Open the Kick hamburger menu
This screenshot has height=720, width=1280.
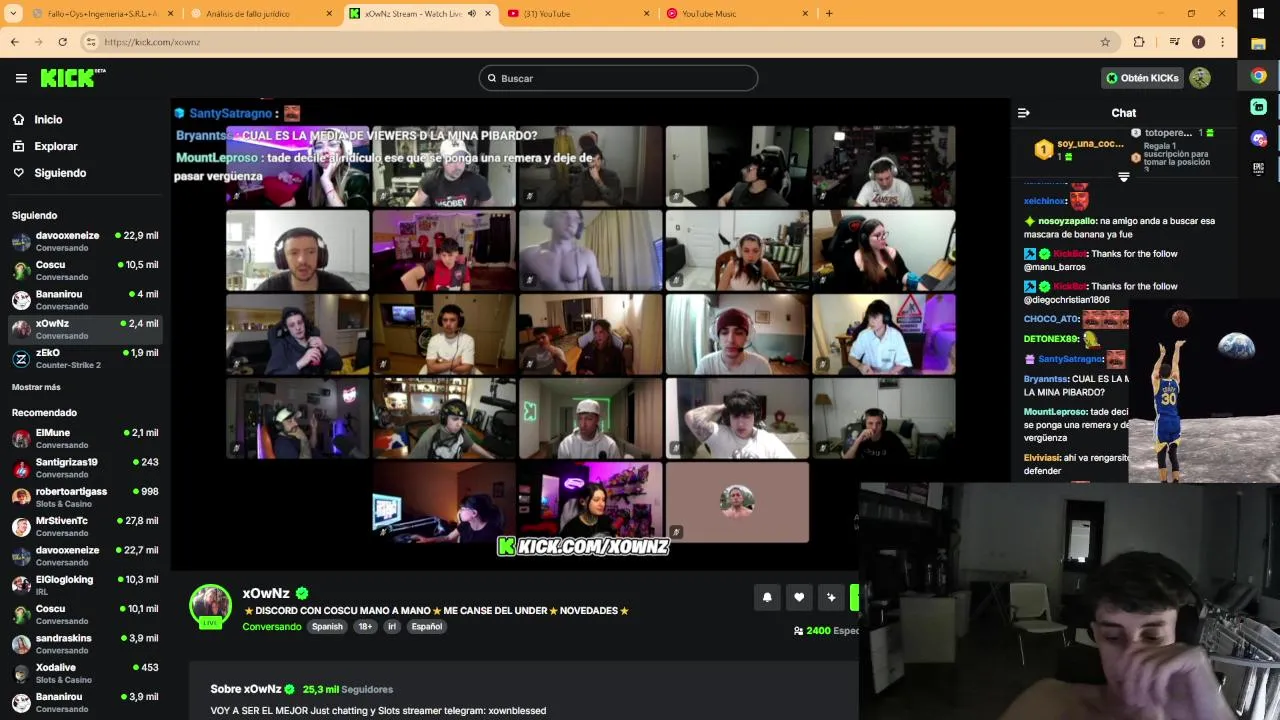point(21,78)
